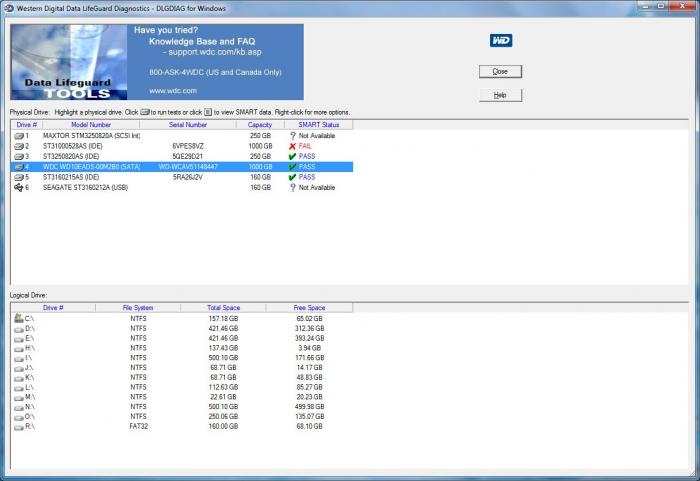700x481 pixels.
Task: Click the serial number WD-WCAV51148447
Action: 188,167
